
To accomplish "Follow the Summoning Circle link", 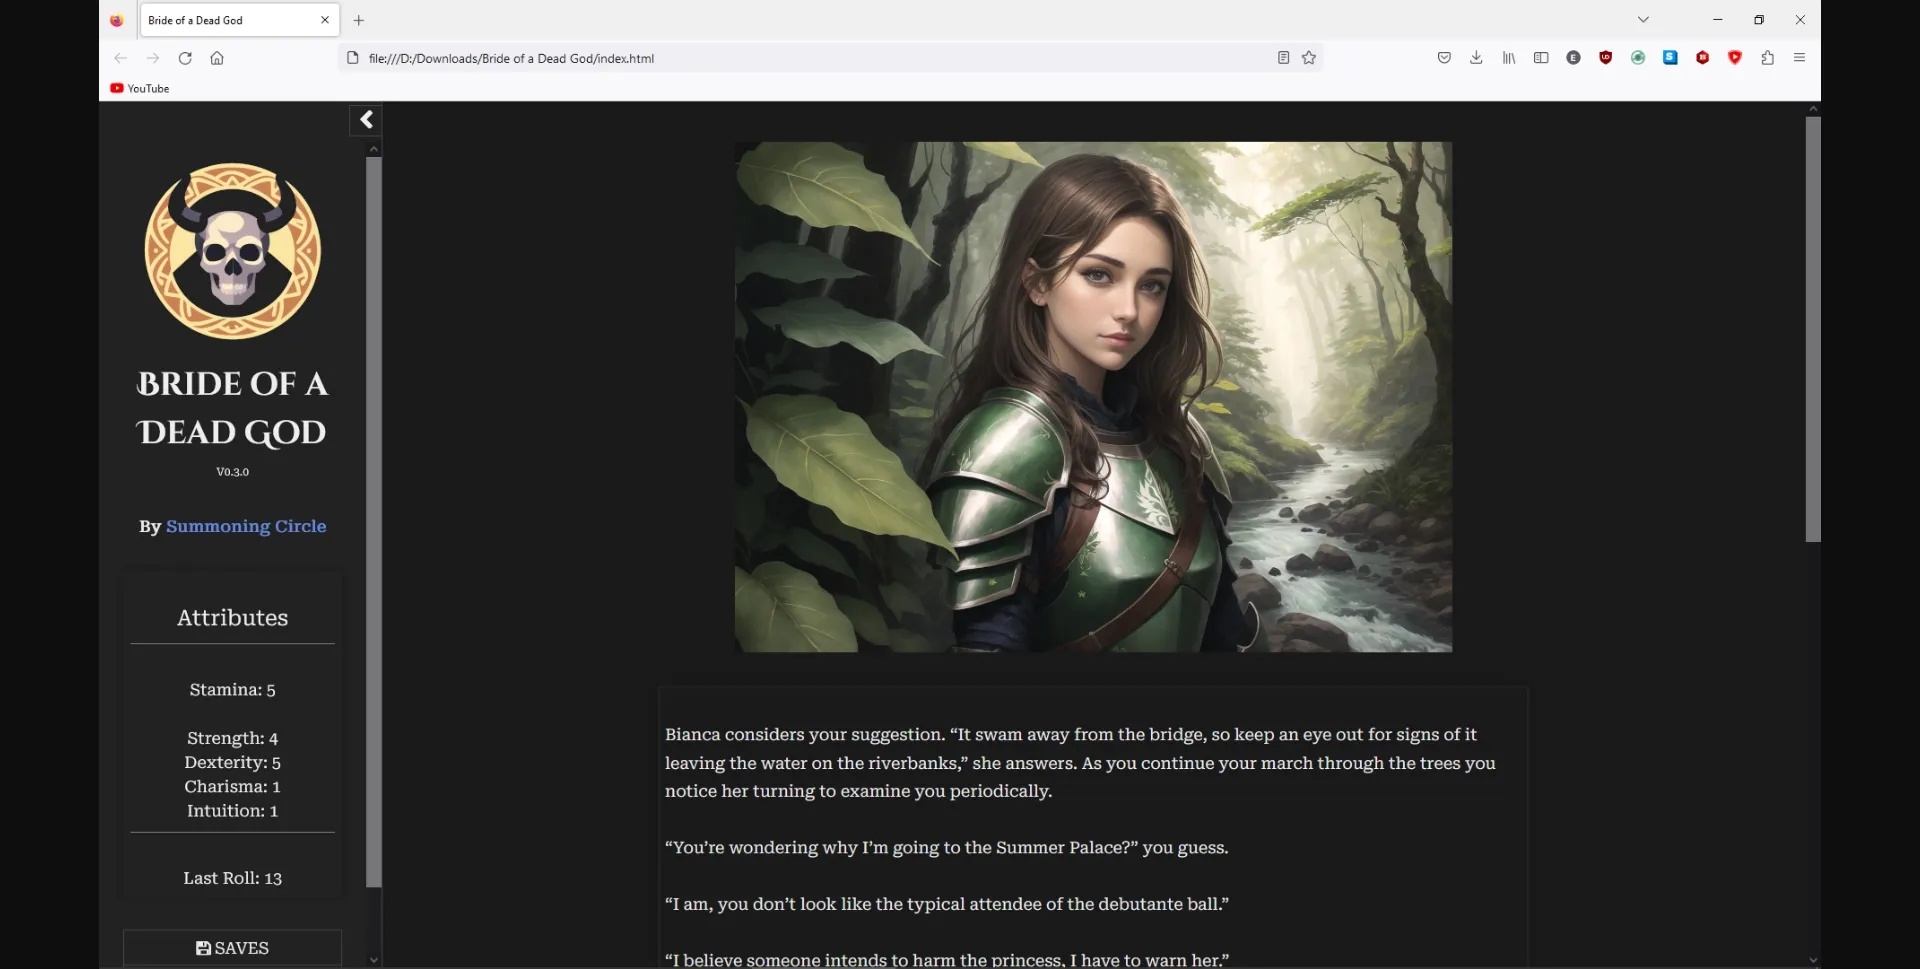I will [x=246, y=526].
